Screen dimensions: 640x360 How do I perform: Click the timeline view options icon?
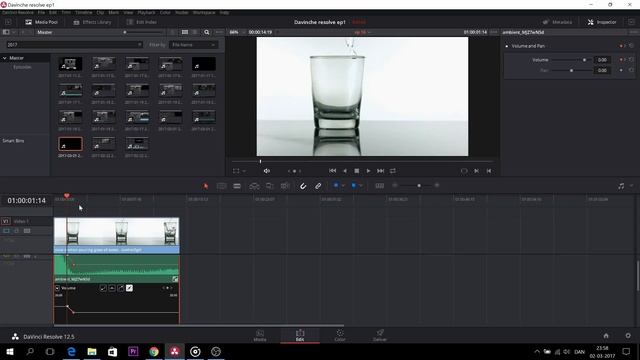tap(380, 186)
